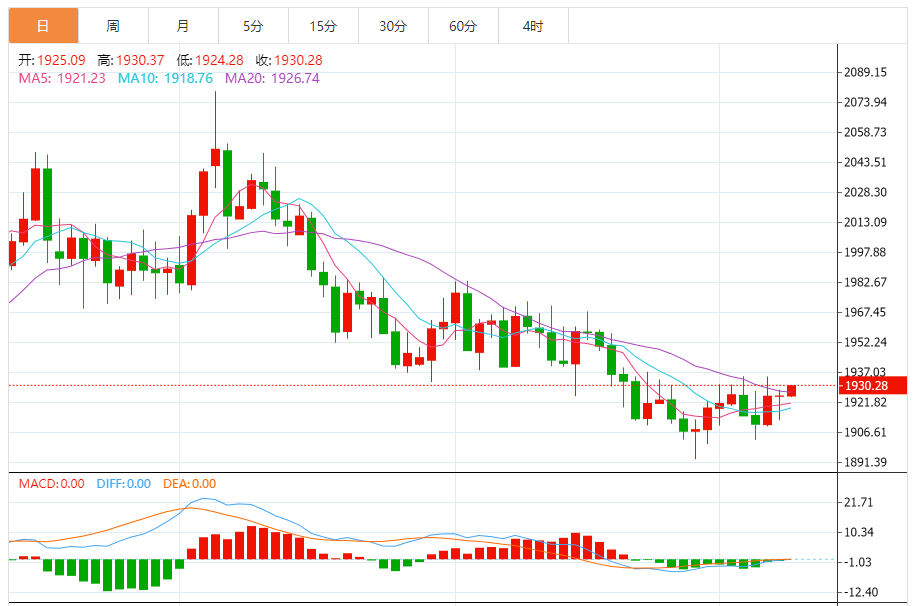Click the 2013.09 price axis label
The height and width of the screenshot is (606, 917).
(866, 222)
